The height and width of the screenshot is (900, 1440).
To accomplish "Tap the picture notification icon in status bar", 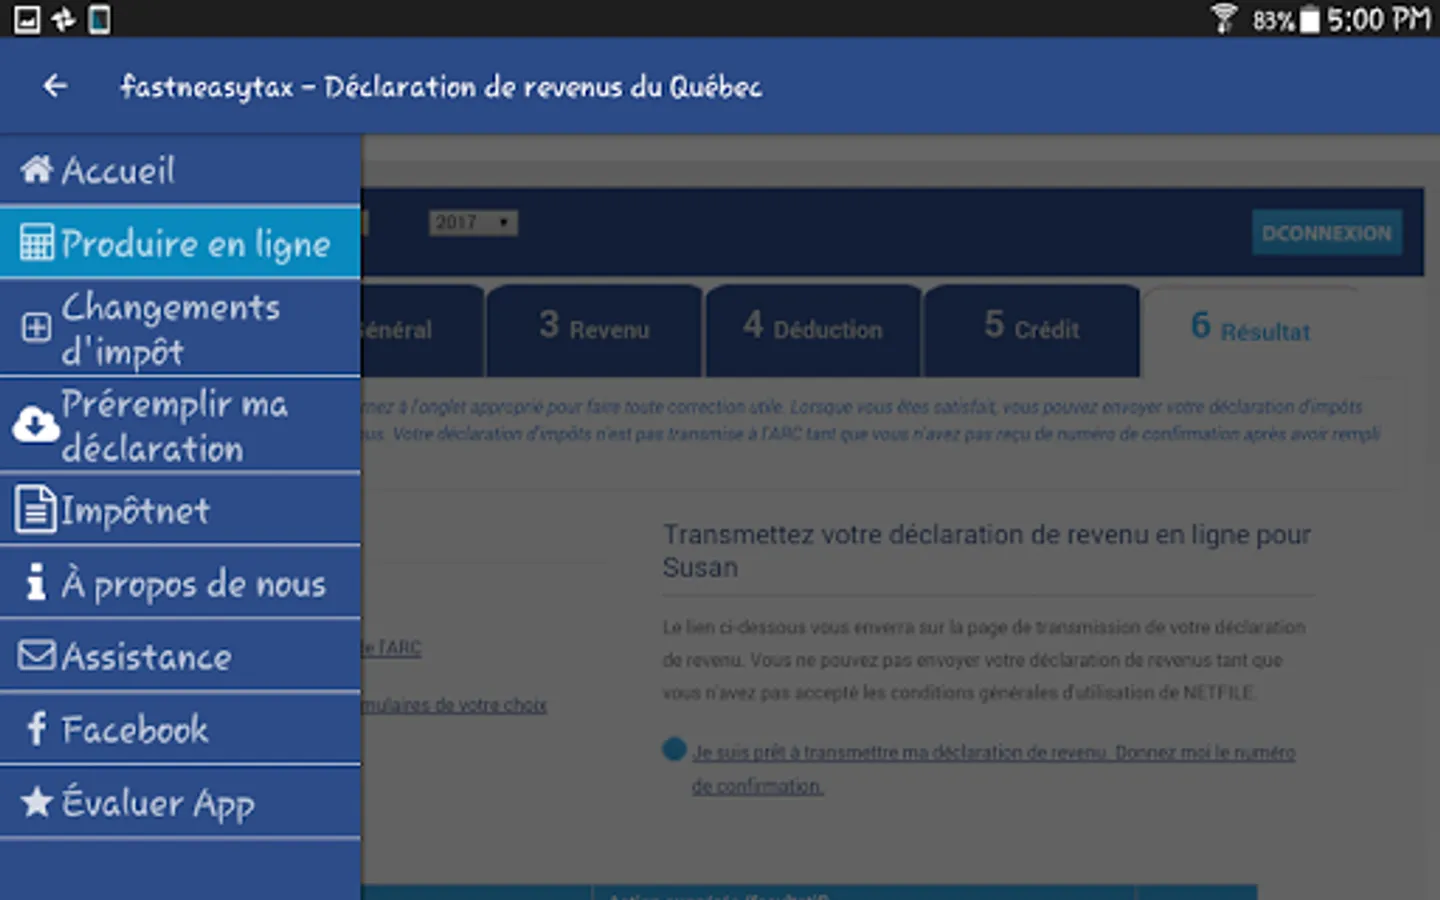I will pos(27,19).
